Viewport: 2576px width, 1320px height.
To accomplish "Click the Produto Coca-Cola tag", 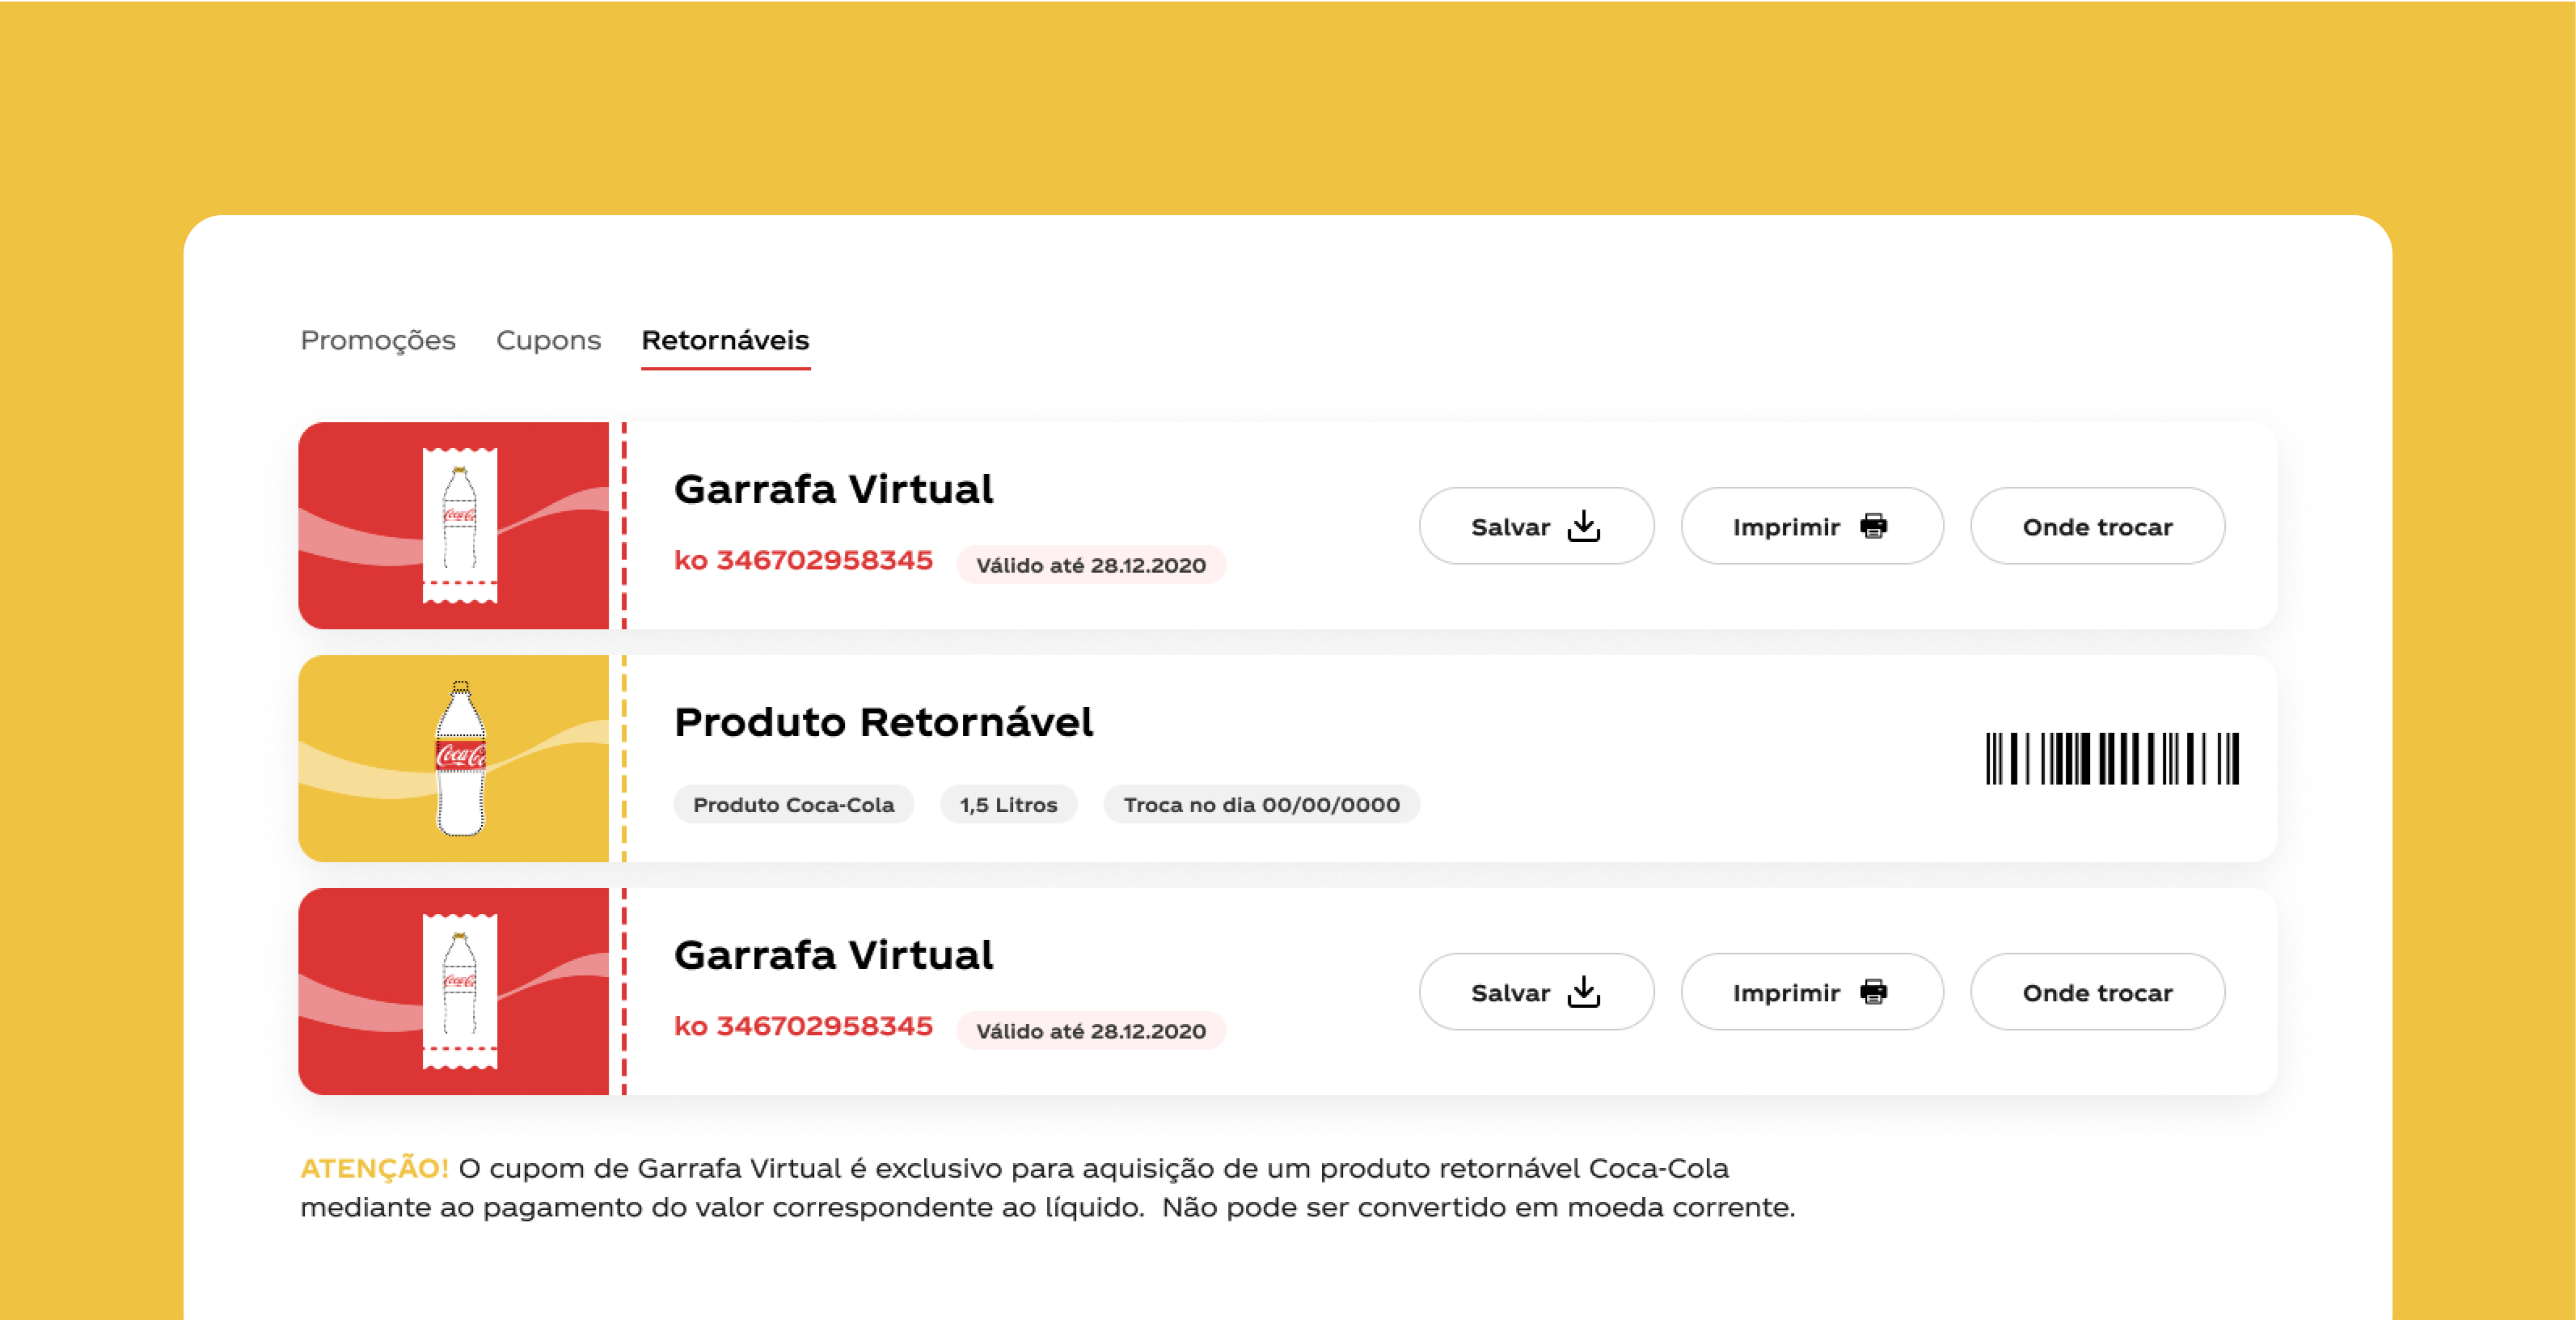I will [x=793, y=805].
